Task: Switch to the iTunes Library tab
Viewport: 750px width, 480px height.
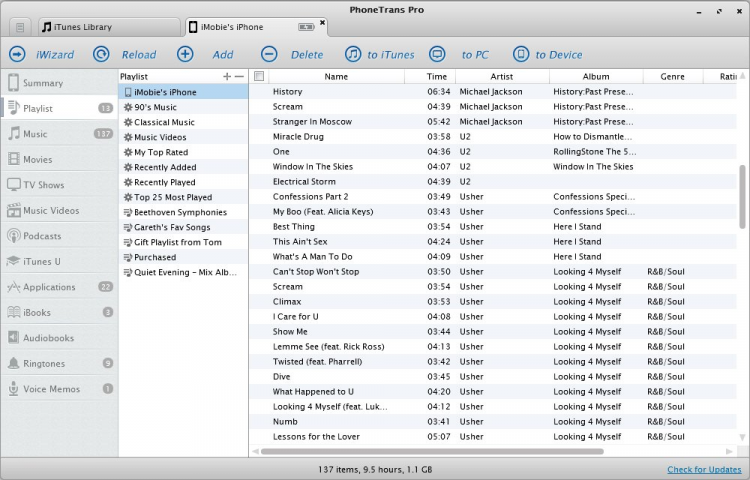Action: [x=78, y=27]
